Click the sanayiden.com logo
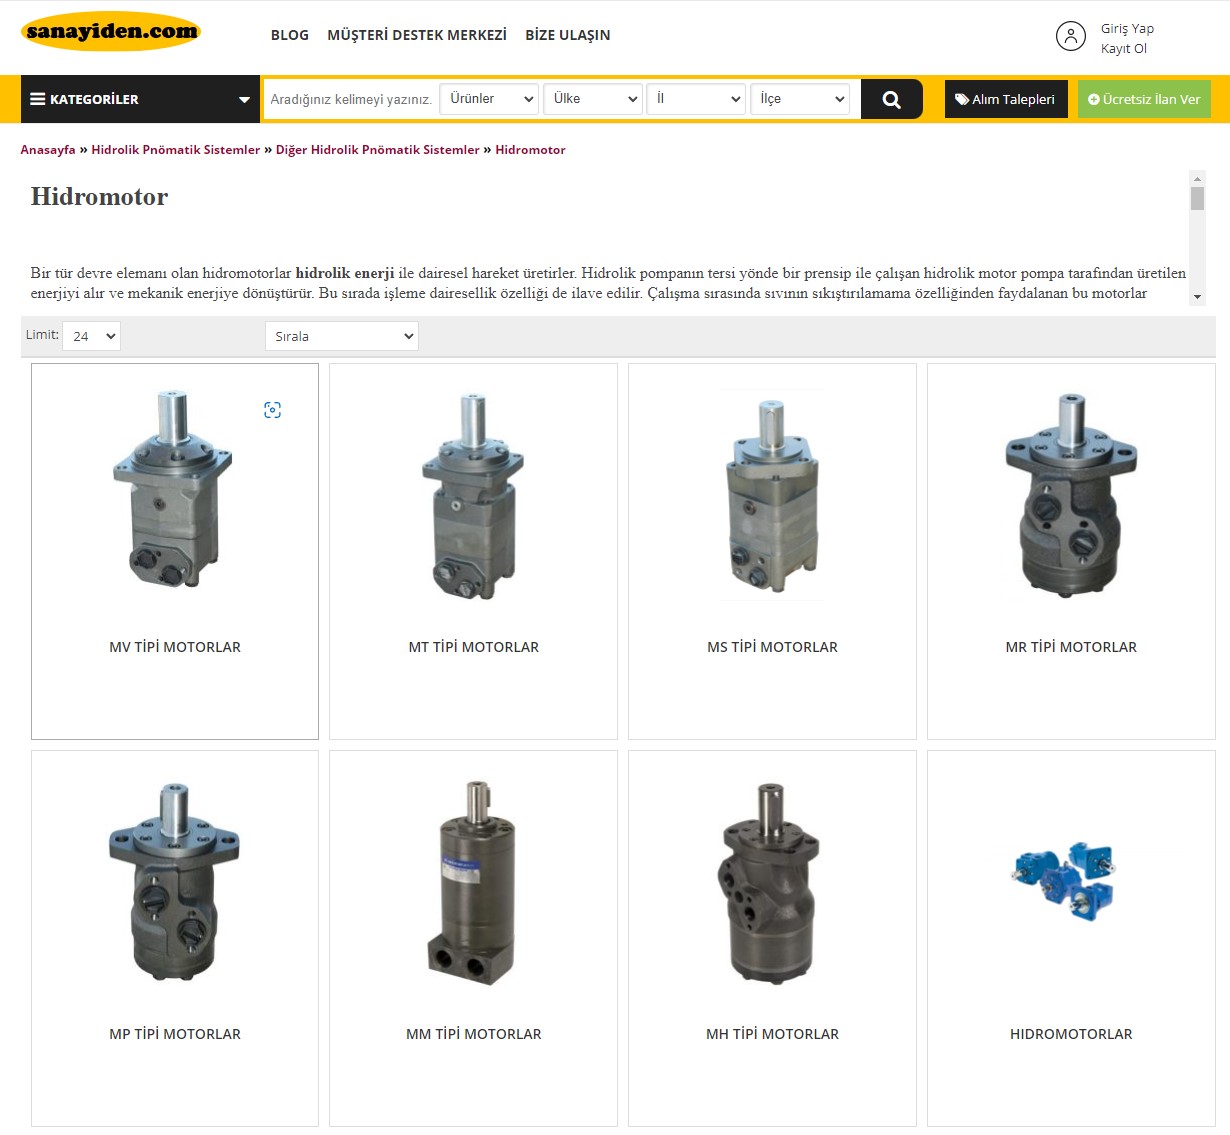The image size is (1230, 1135). point(111,32)
